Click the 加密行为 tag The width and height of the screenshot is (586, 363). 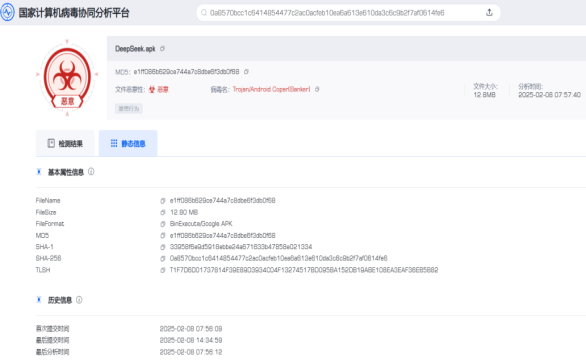click(x=129, y=109)
